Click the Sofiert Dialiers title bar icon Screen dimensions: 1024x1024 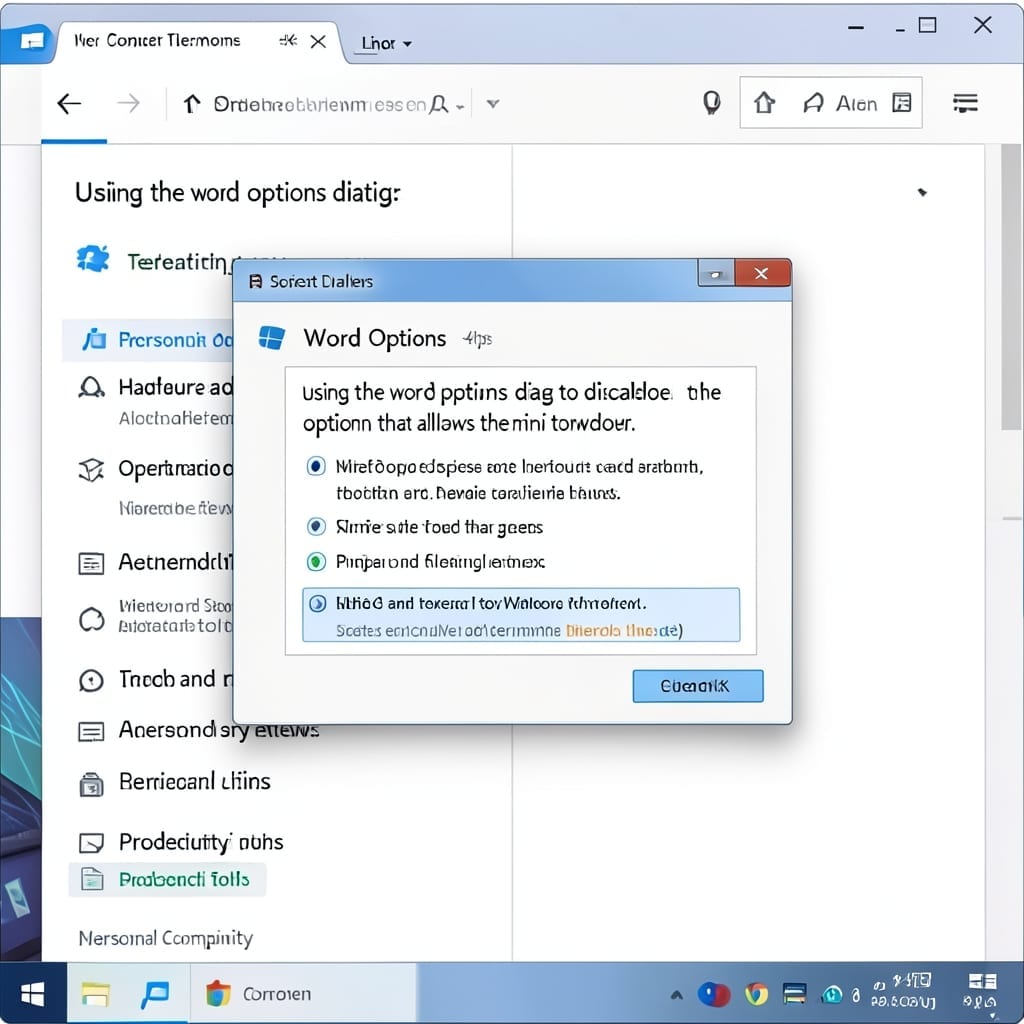pos(256,281)
